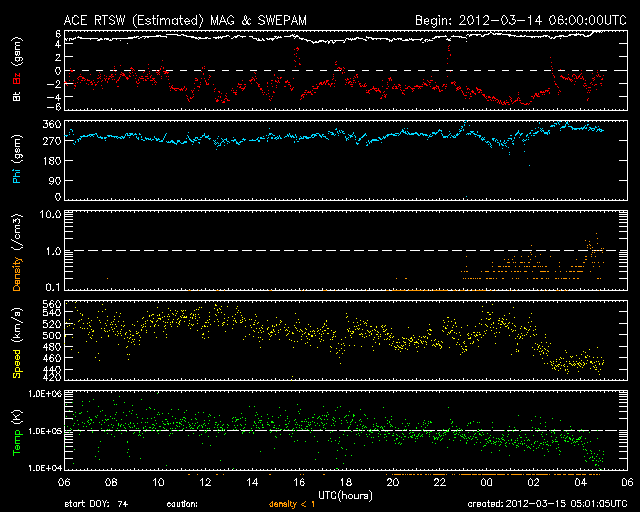
Task: Click the blue Phi (gsm) axis label
Action: pyautogui.click(x=17, y=165)
